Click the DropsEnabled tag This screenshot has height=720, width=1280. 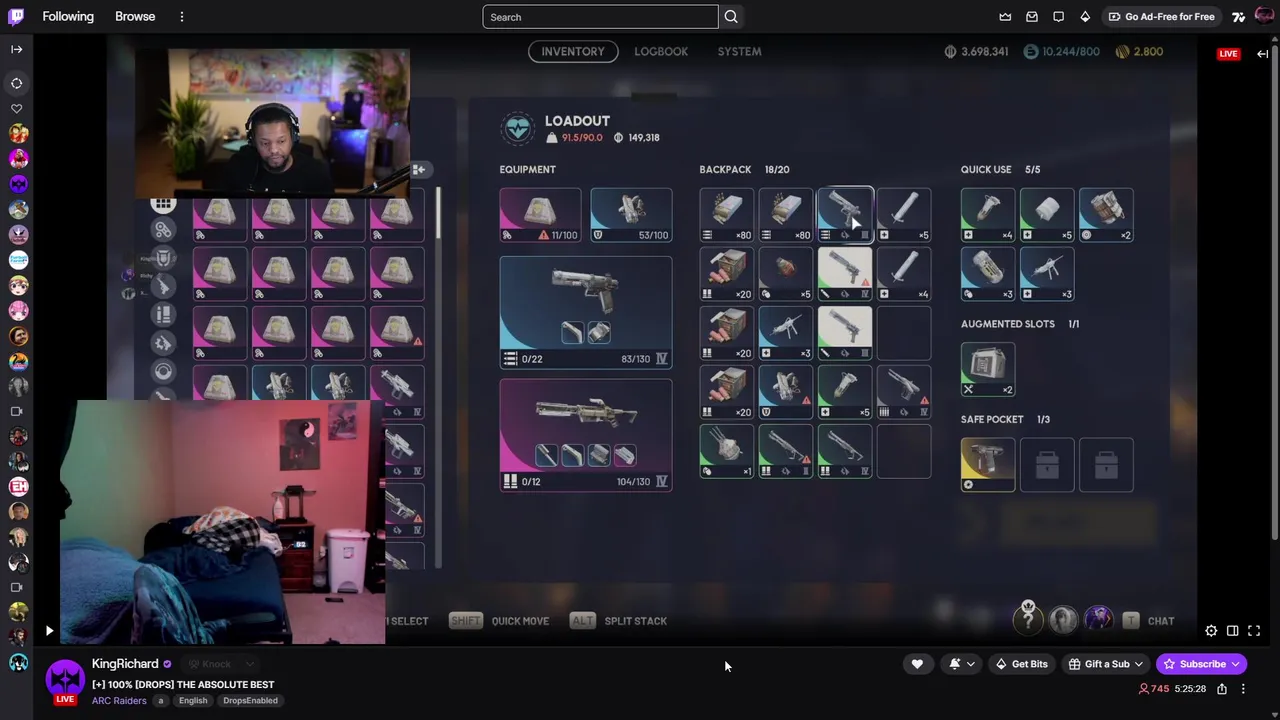[250, 701]
